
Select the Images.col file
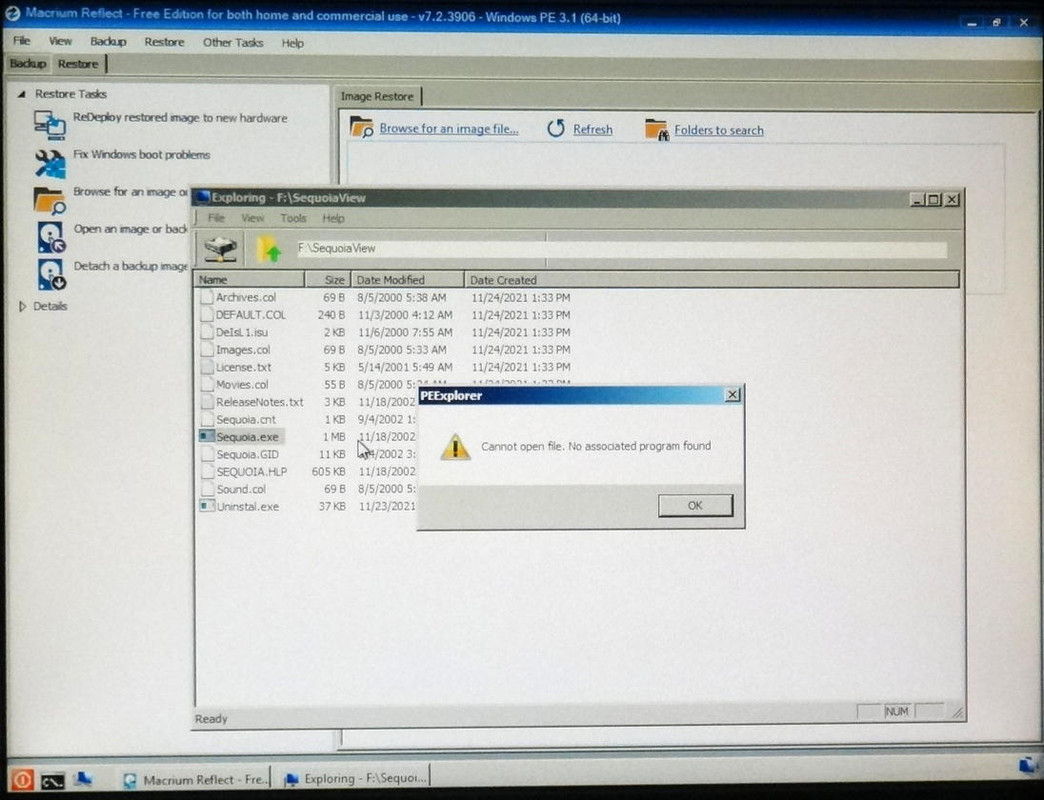pyautogui.click(x=243, y=349)
